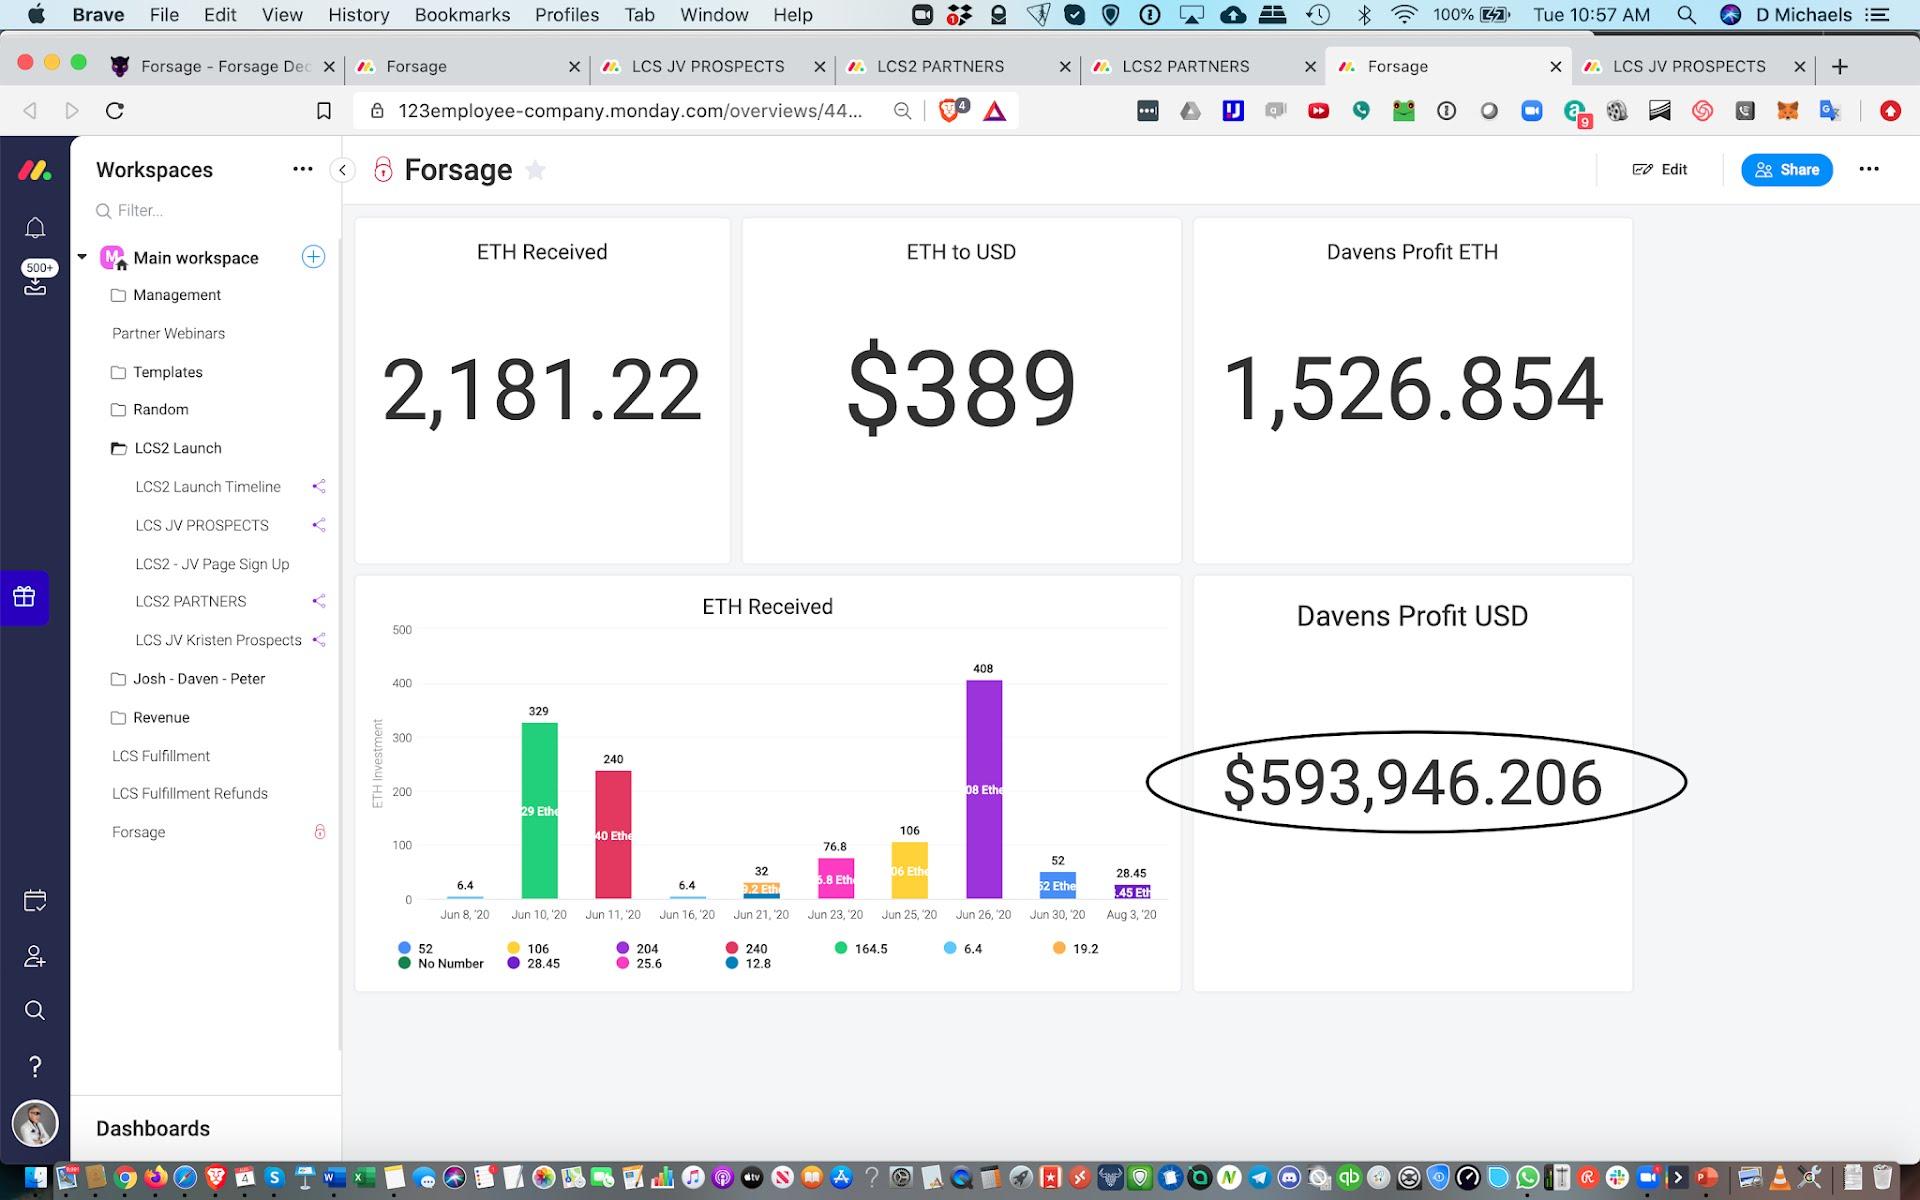This screenshot has height=1200, width=1920.
Task: Open the Bookmarks menu
Action: click(x=462, y=15)
